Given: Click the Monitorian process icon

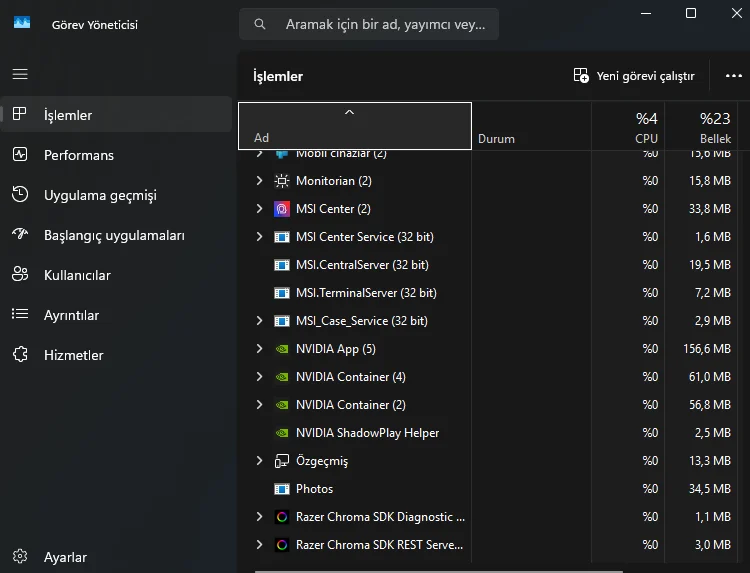Looking at the screenshot, I should point(282,181).
